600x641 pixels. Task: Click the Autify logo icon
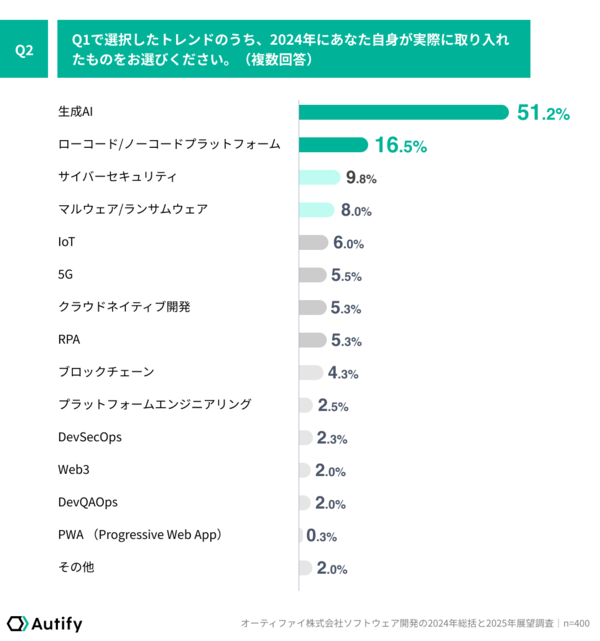(x=18, y=623)
